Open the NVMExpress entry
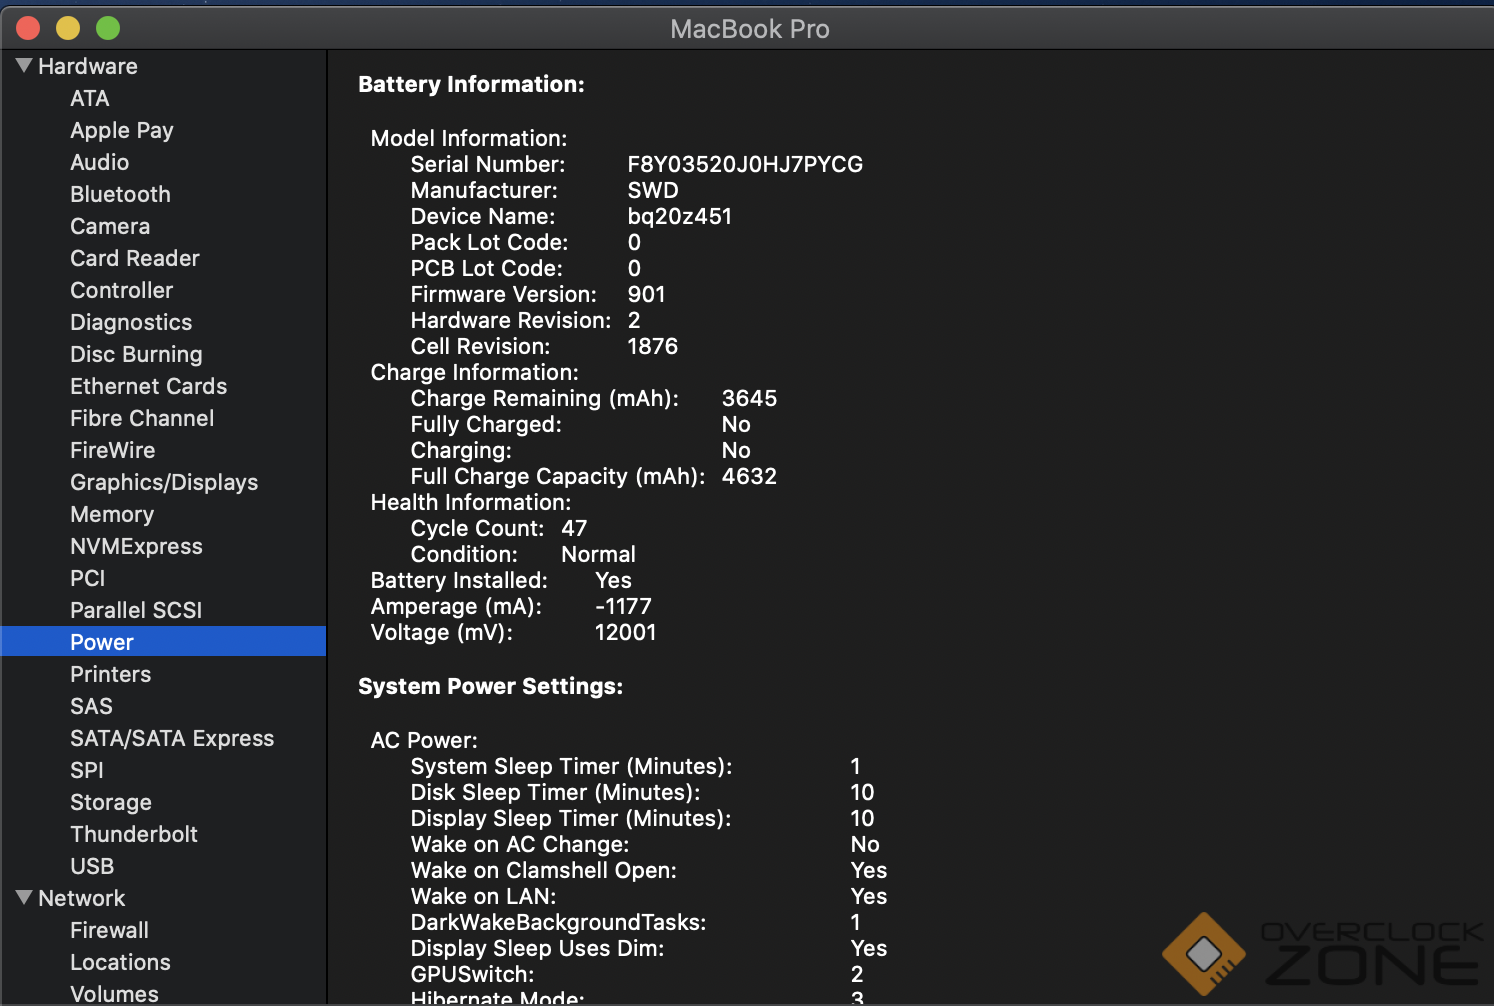The image size is (1494, 1006). pos(136,546)
